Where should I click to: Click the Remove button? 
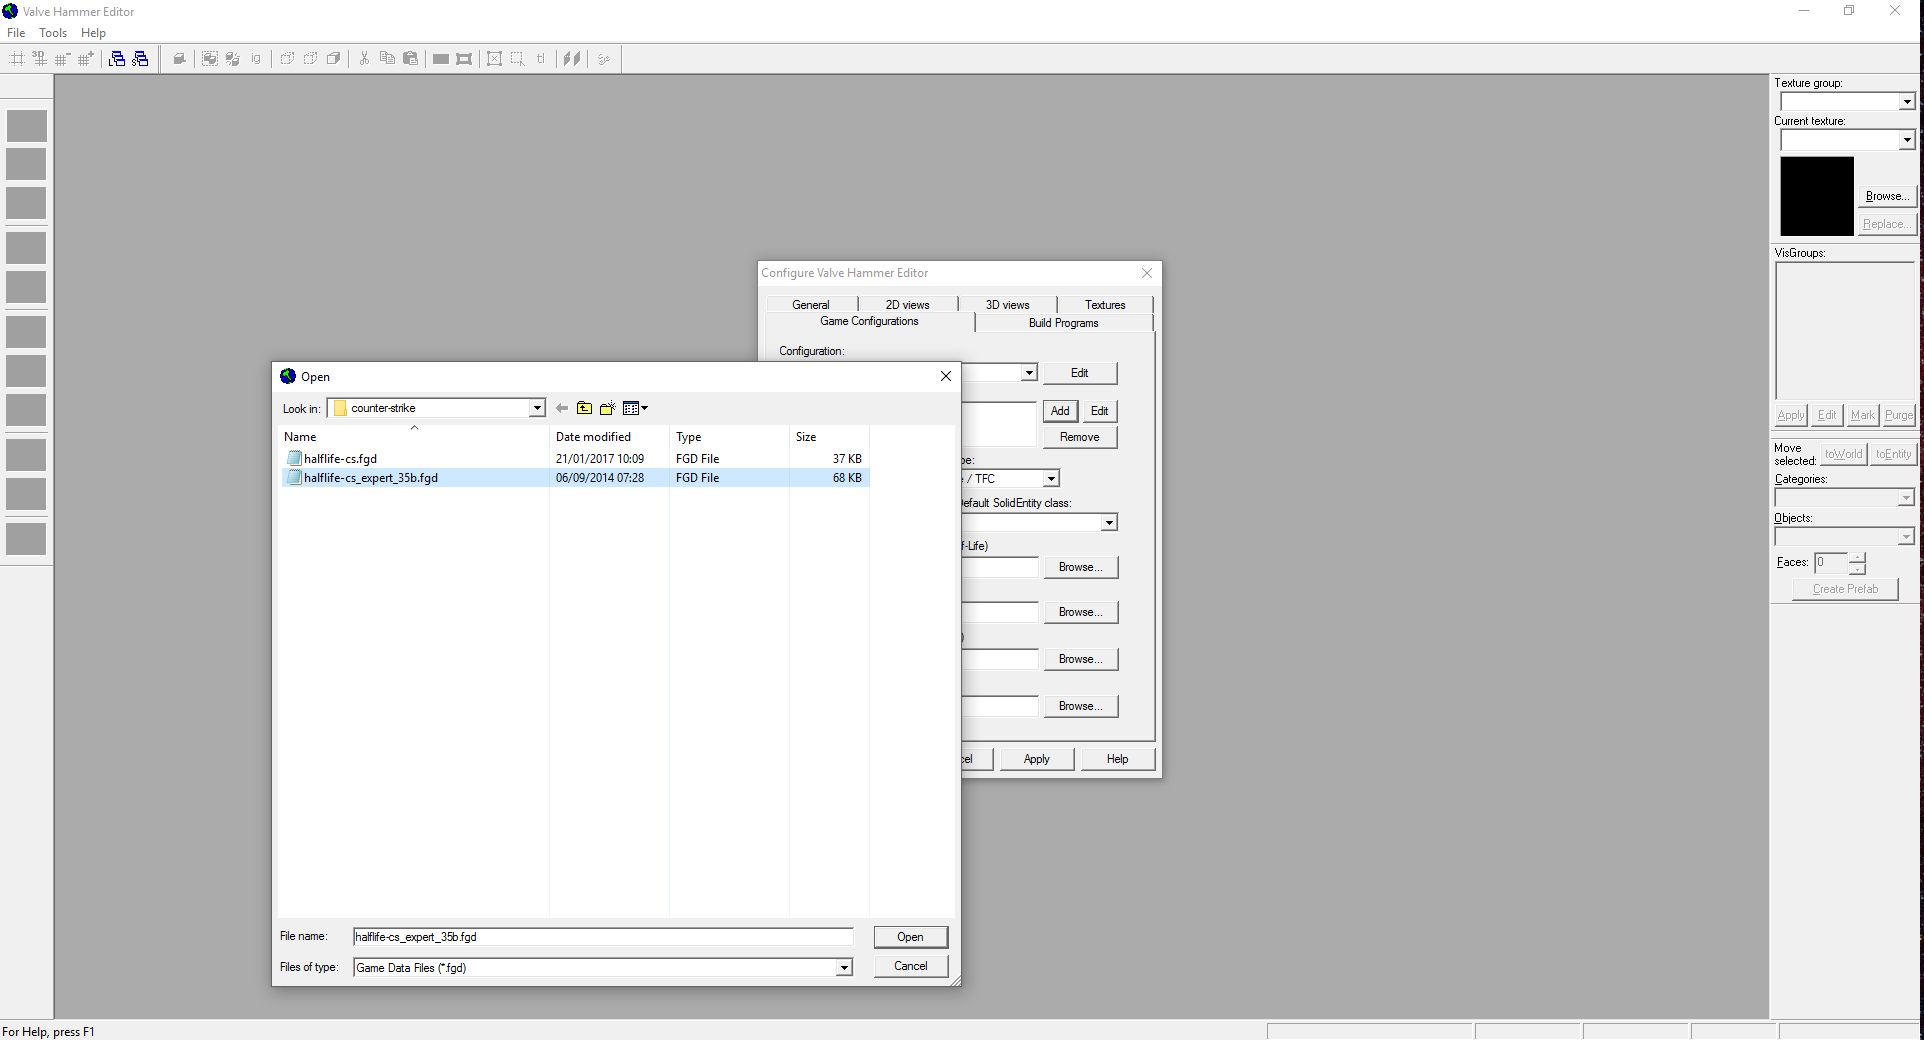tap(1080, 437)
